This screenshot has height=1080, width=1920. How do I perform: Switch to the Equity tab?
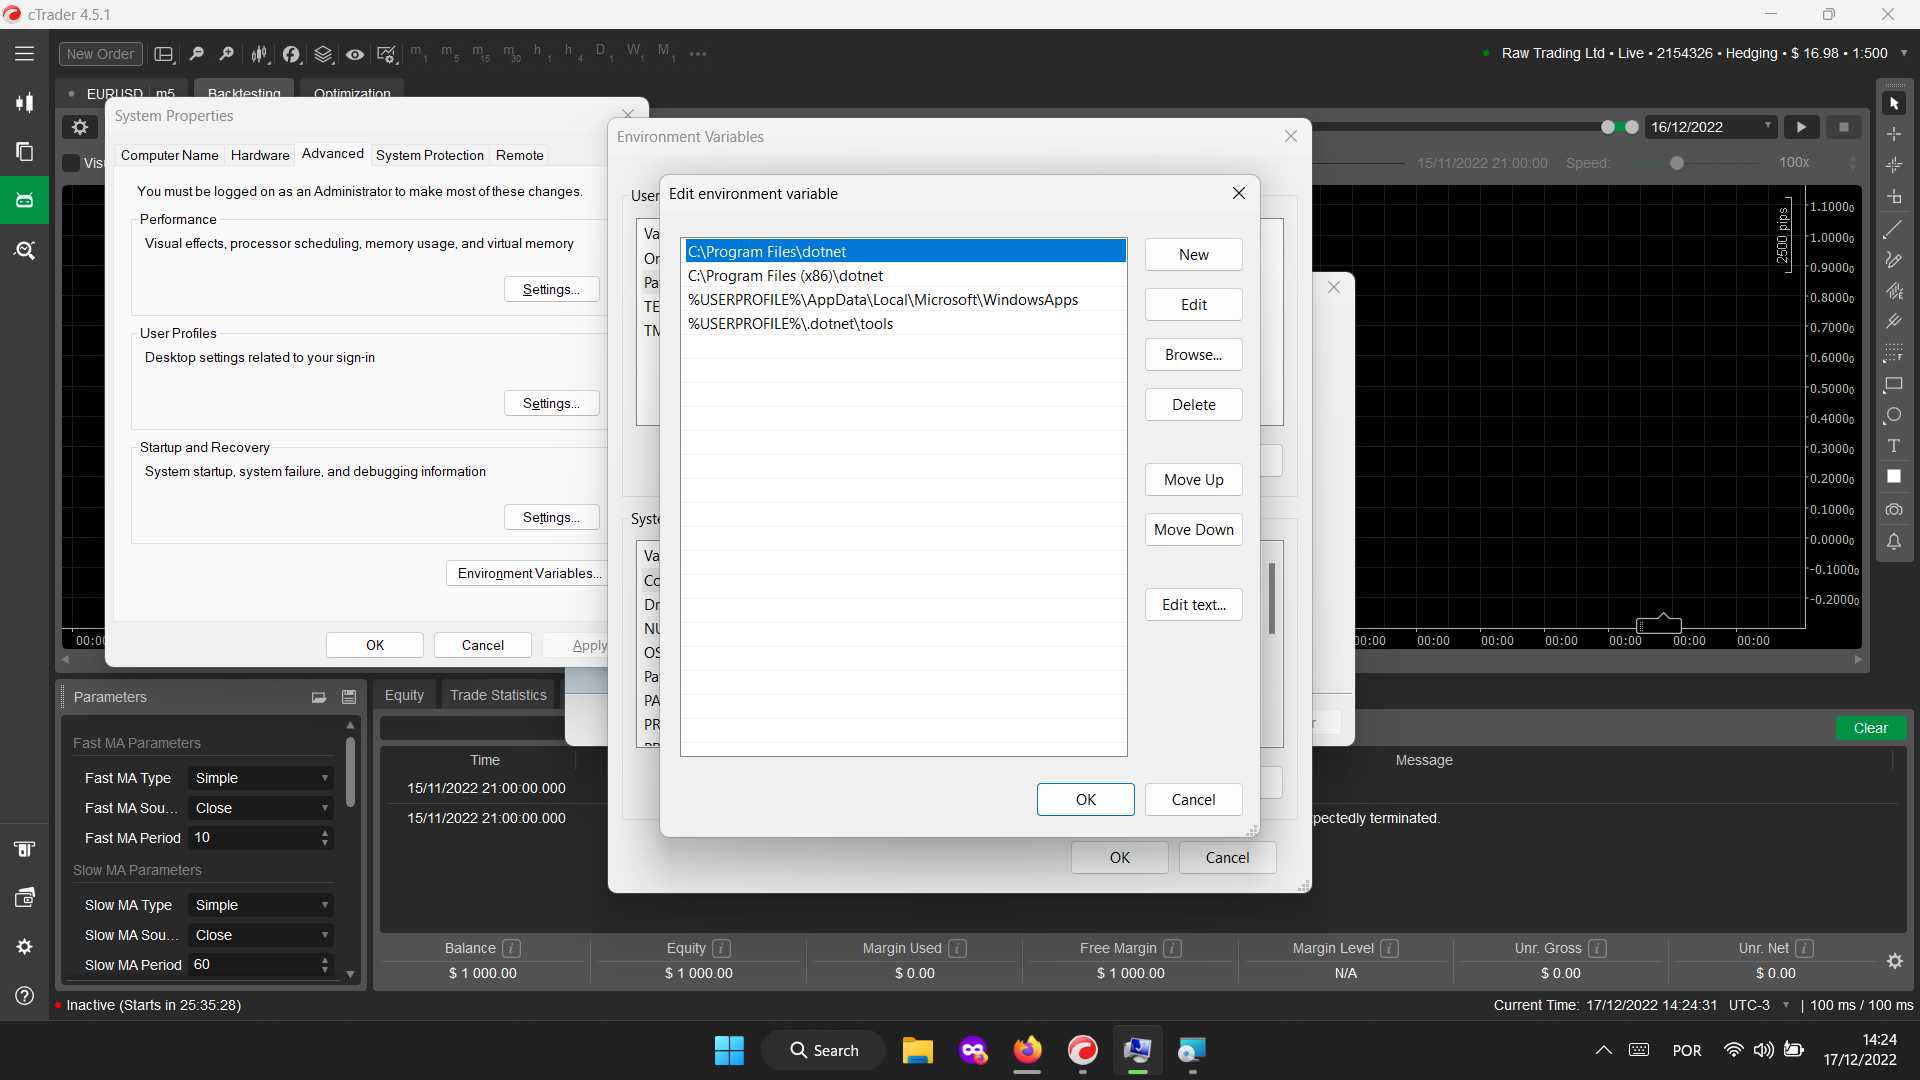click(x=404, y=695)
